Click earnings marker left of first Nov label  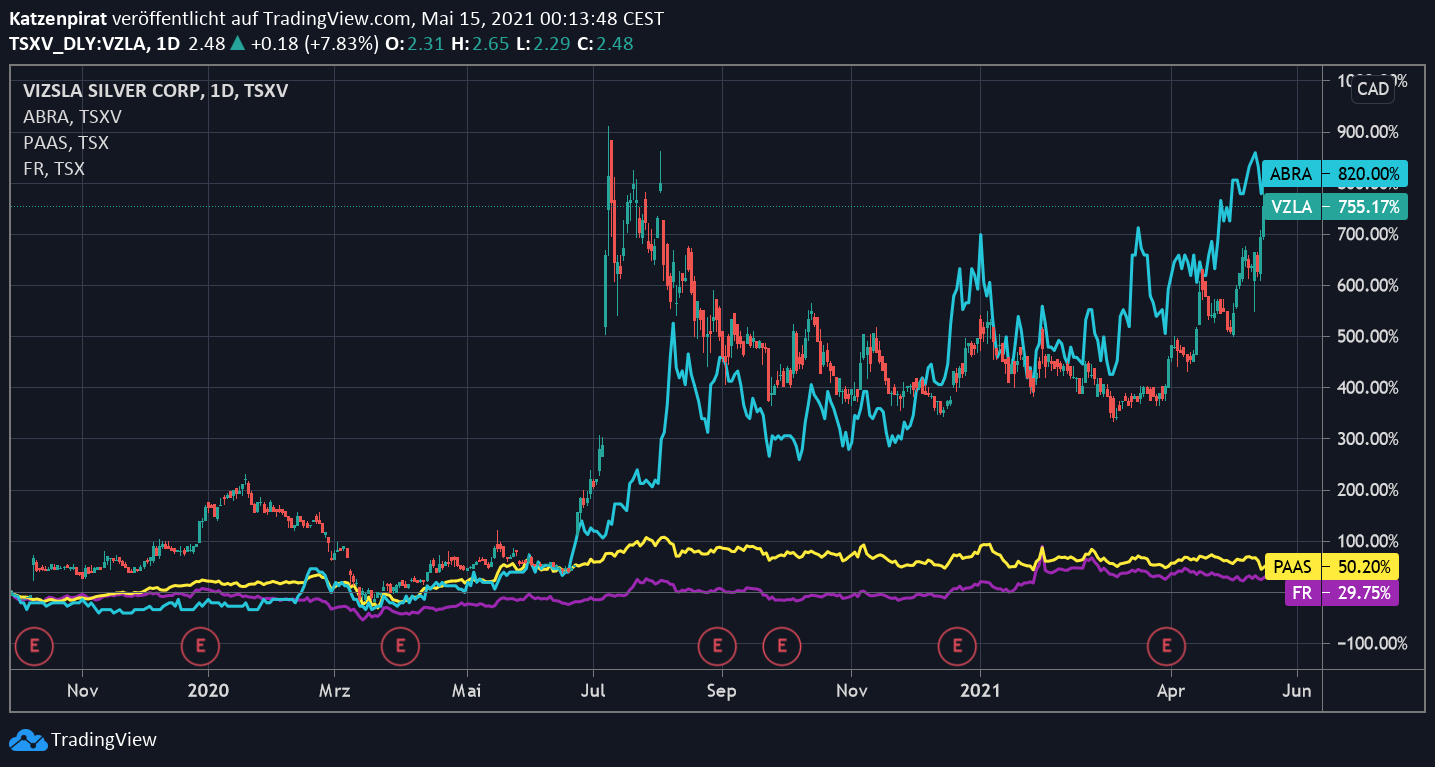click(32, 645)
